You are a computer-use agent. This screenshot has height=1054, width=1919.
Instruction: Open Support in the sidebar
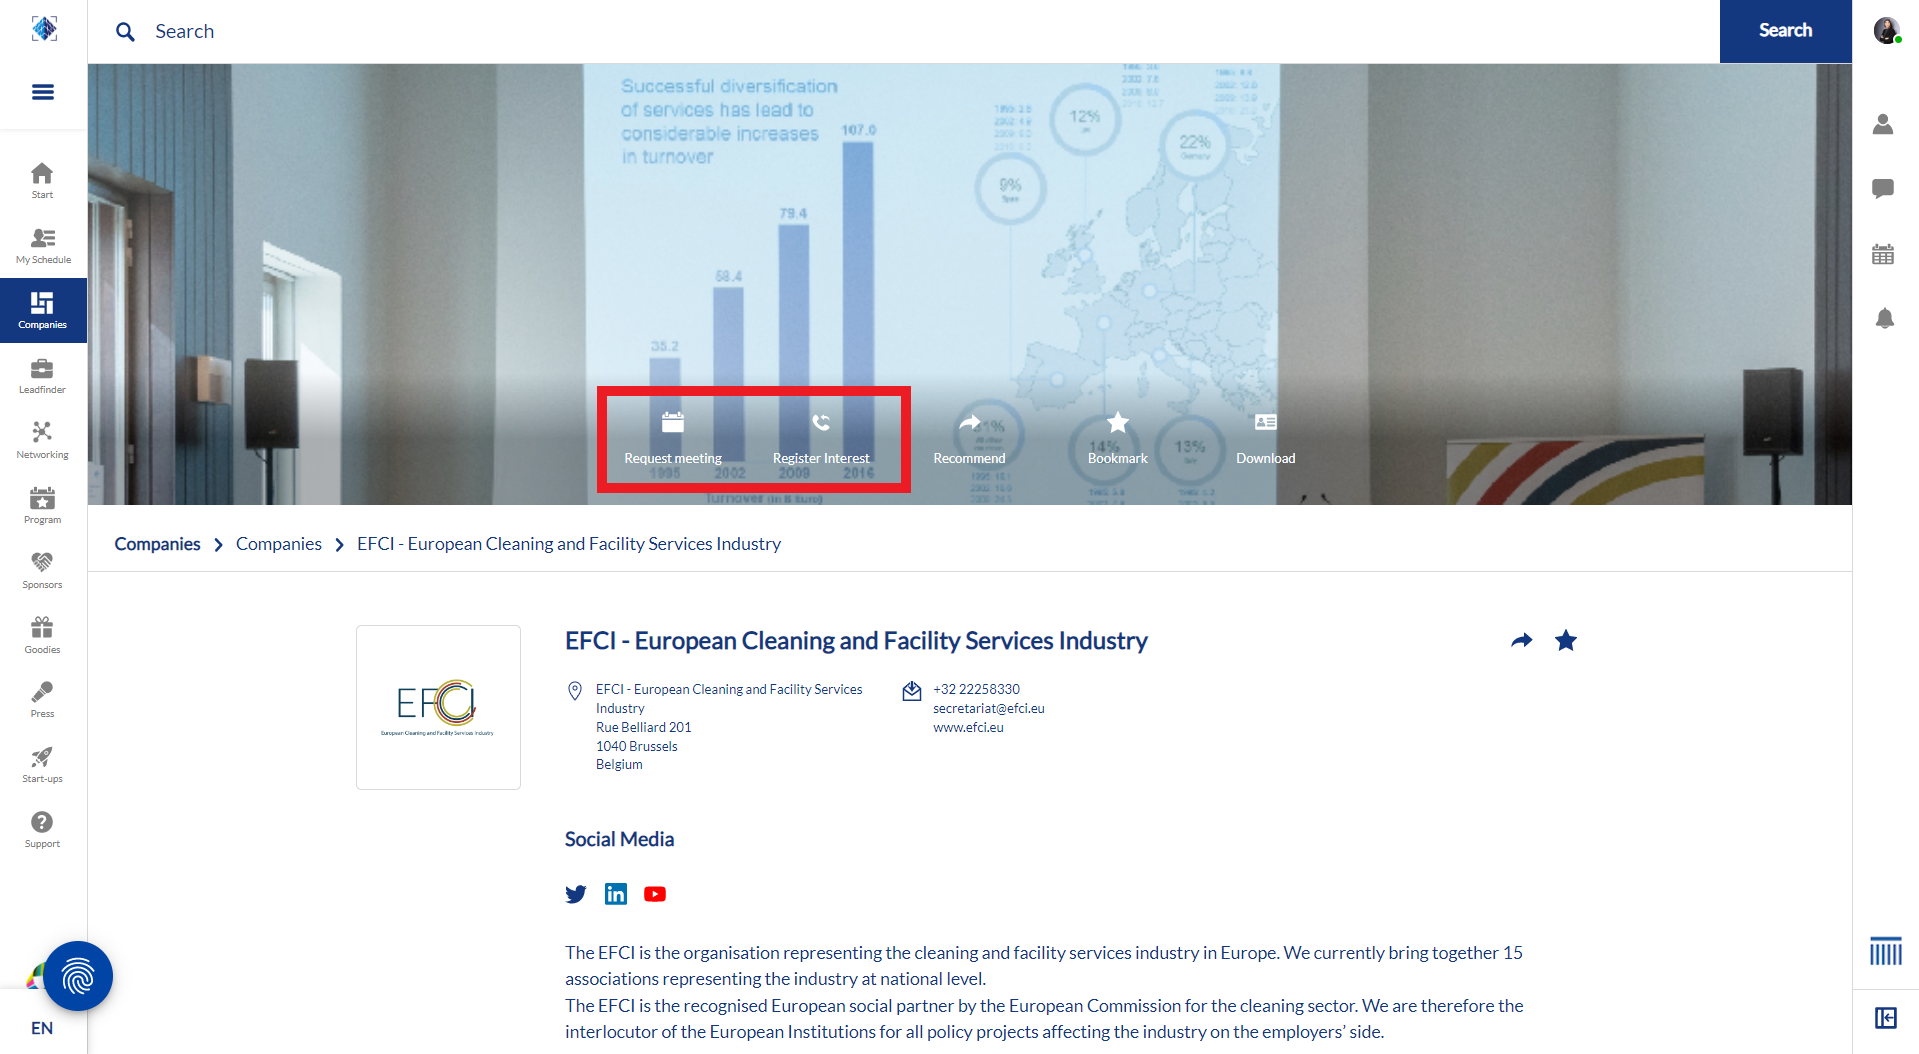pos(42,830)
